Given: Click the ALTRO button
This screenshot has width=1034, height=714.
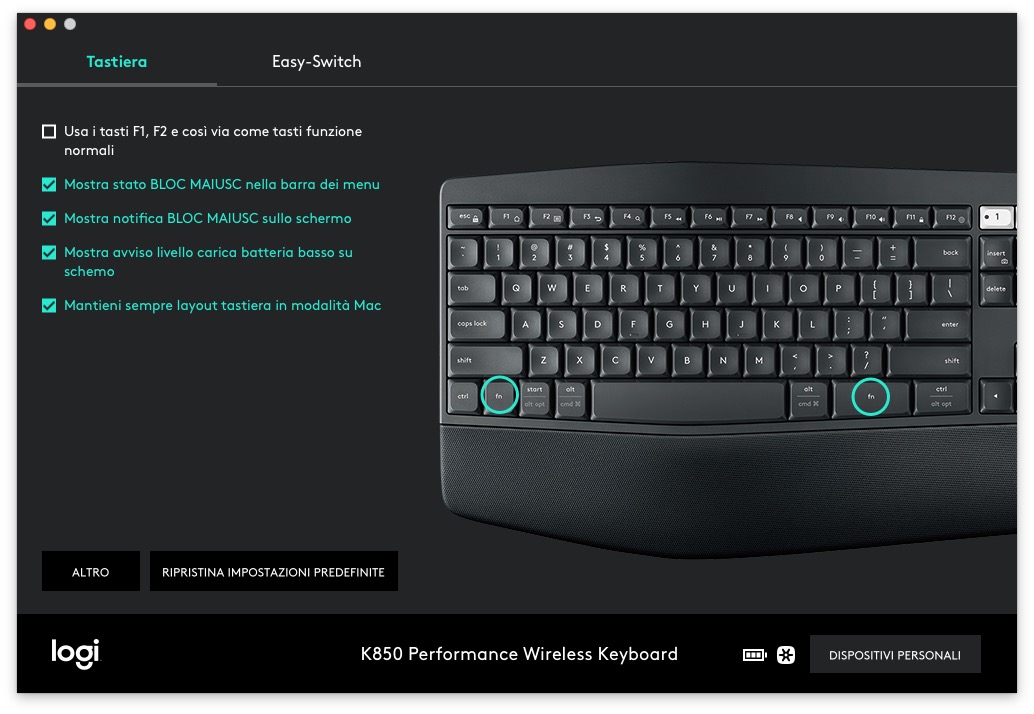Looking at the screenshot, I should (91, 571).
